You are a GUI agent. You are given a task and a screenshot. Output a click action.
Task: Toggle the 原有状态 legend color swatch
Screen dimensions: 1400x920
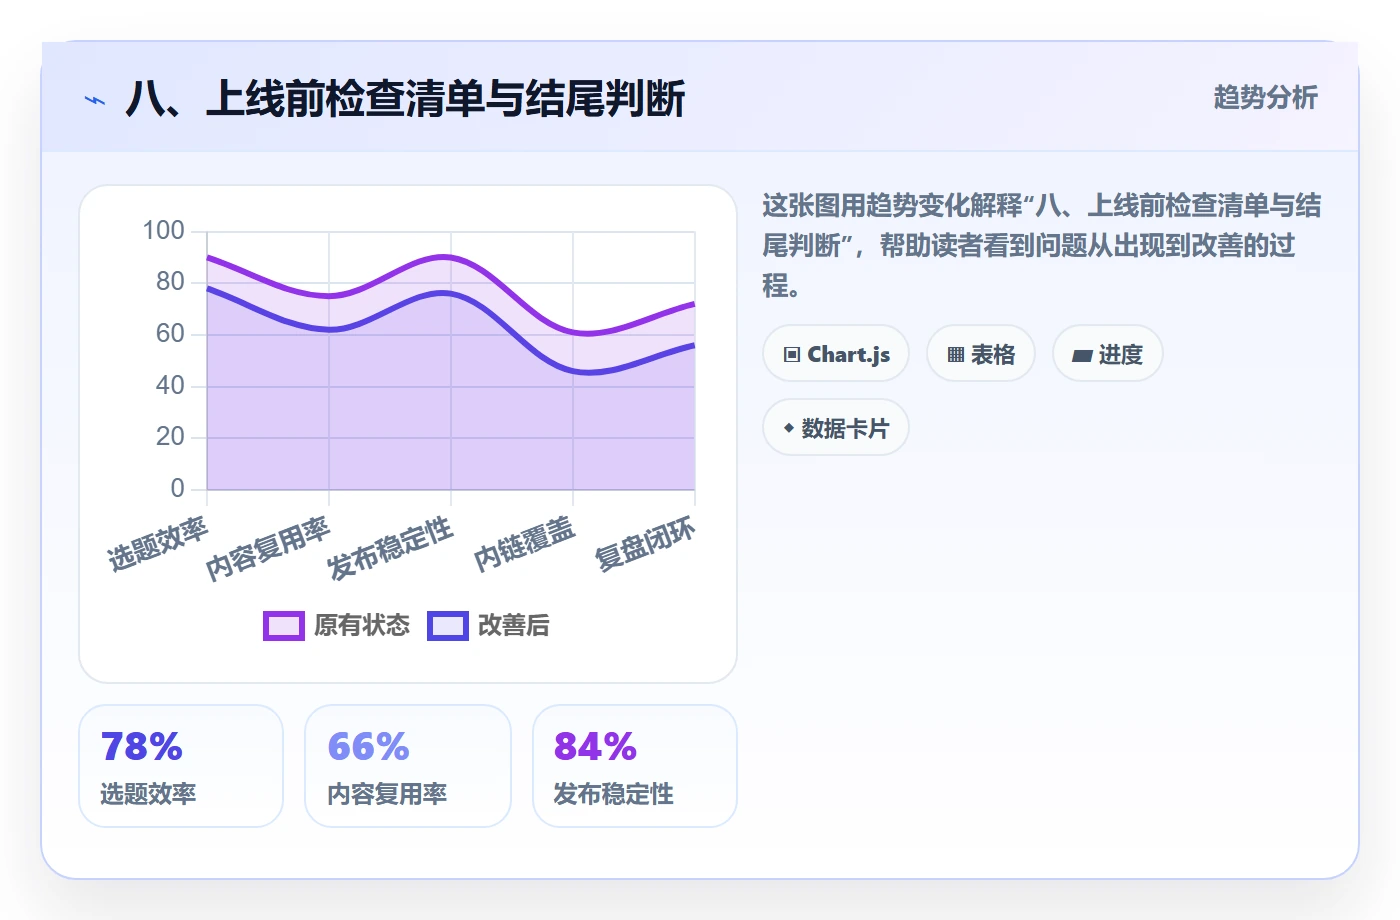(x=284, y=626)
